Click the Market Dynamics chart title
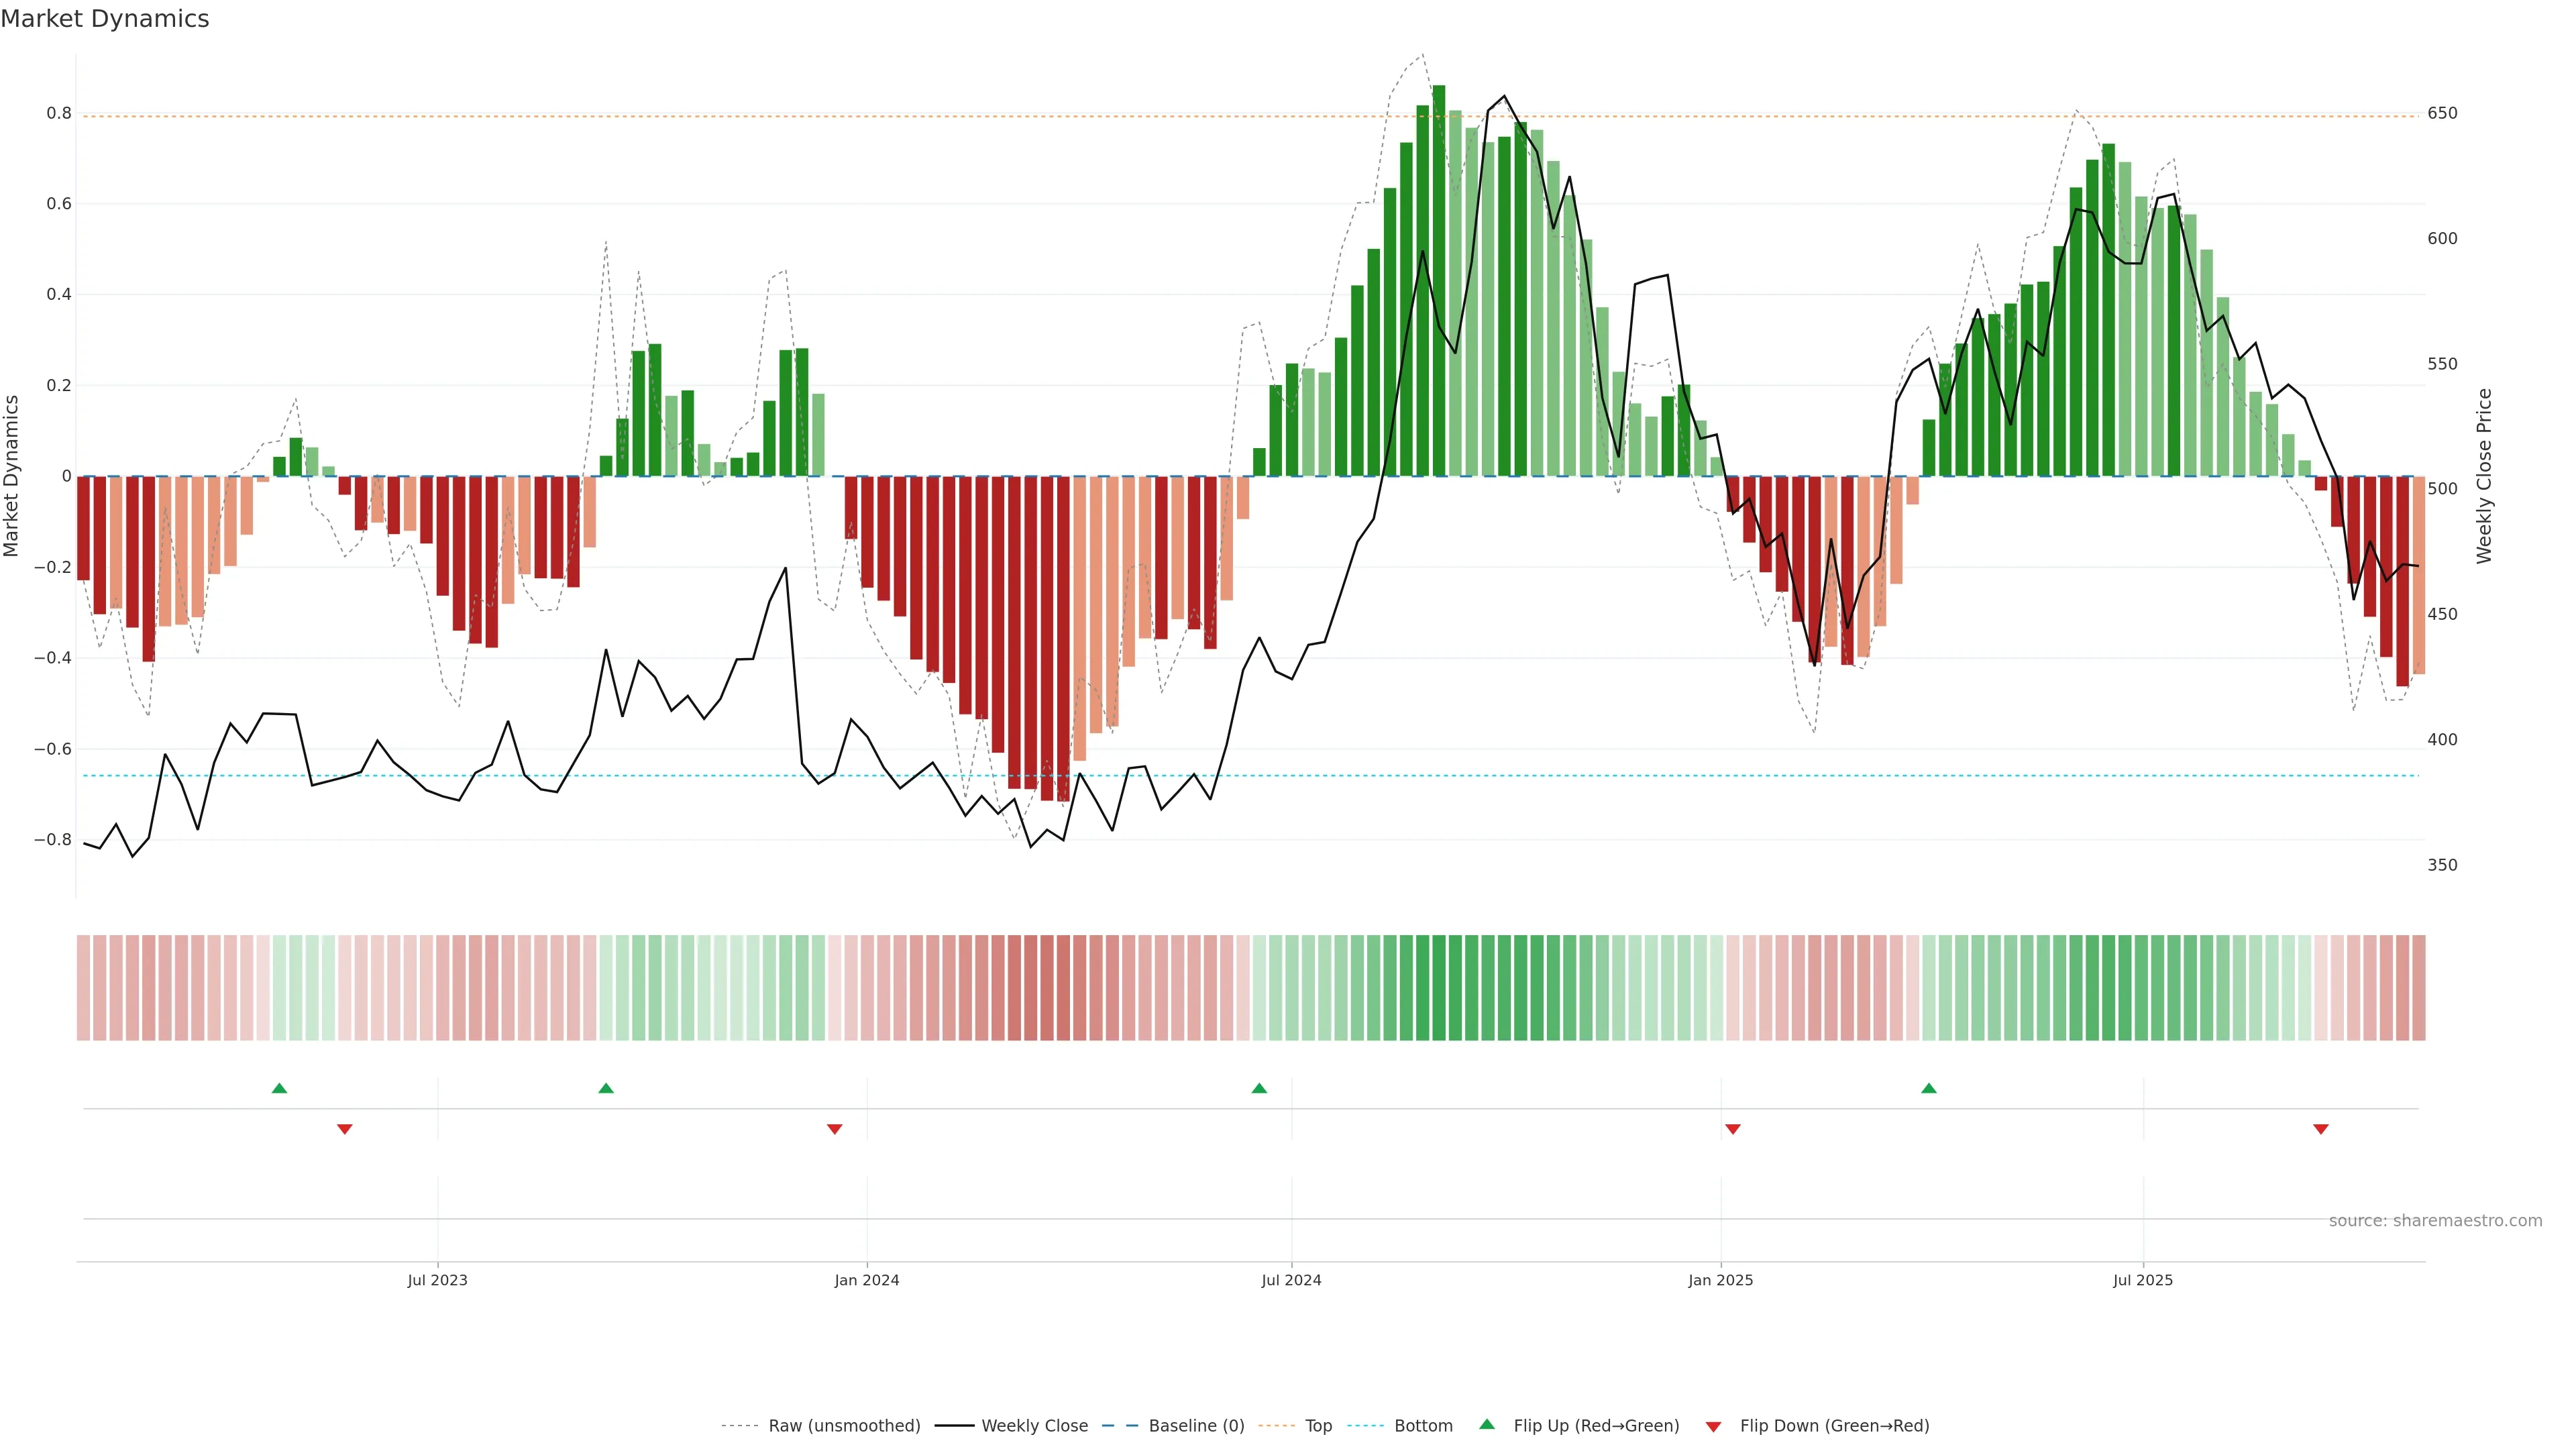This screenshot has height=1449, width=2576. pos(105,19)
